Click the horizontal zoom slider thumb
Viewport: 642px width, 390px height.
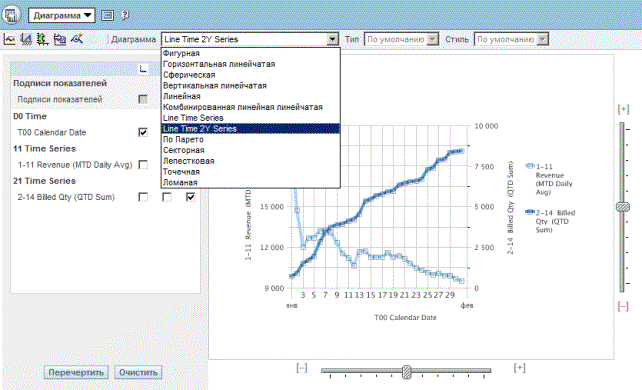[x=406, y=372]
